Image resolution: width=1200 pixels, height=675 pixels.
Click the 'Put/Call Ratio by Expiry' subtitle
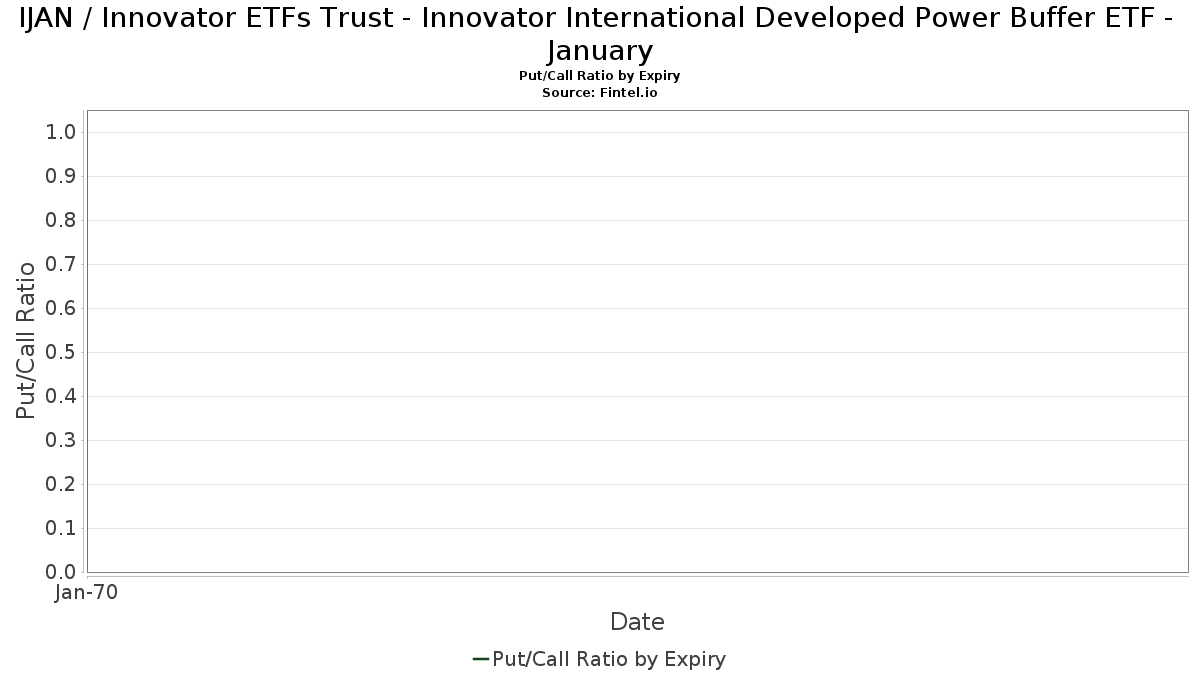600,76
